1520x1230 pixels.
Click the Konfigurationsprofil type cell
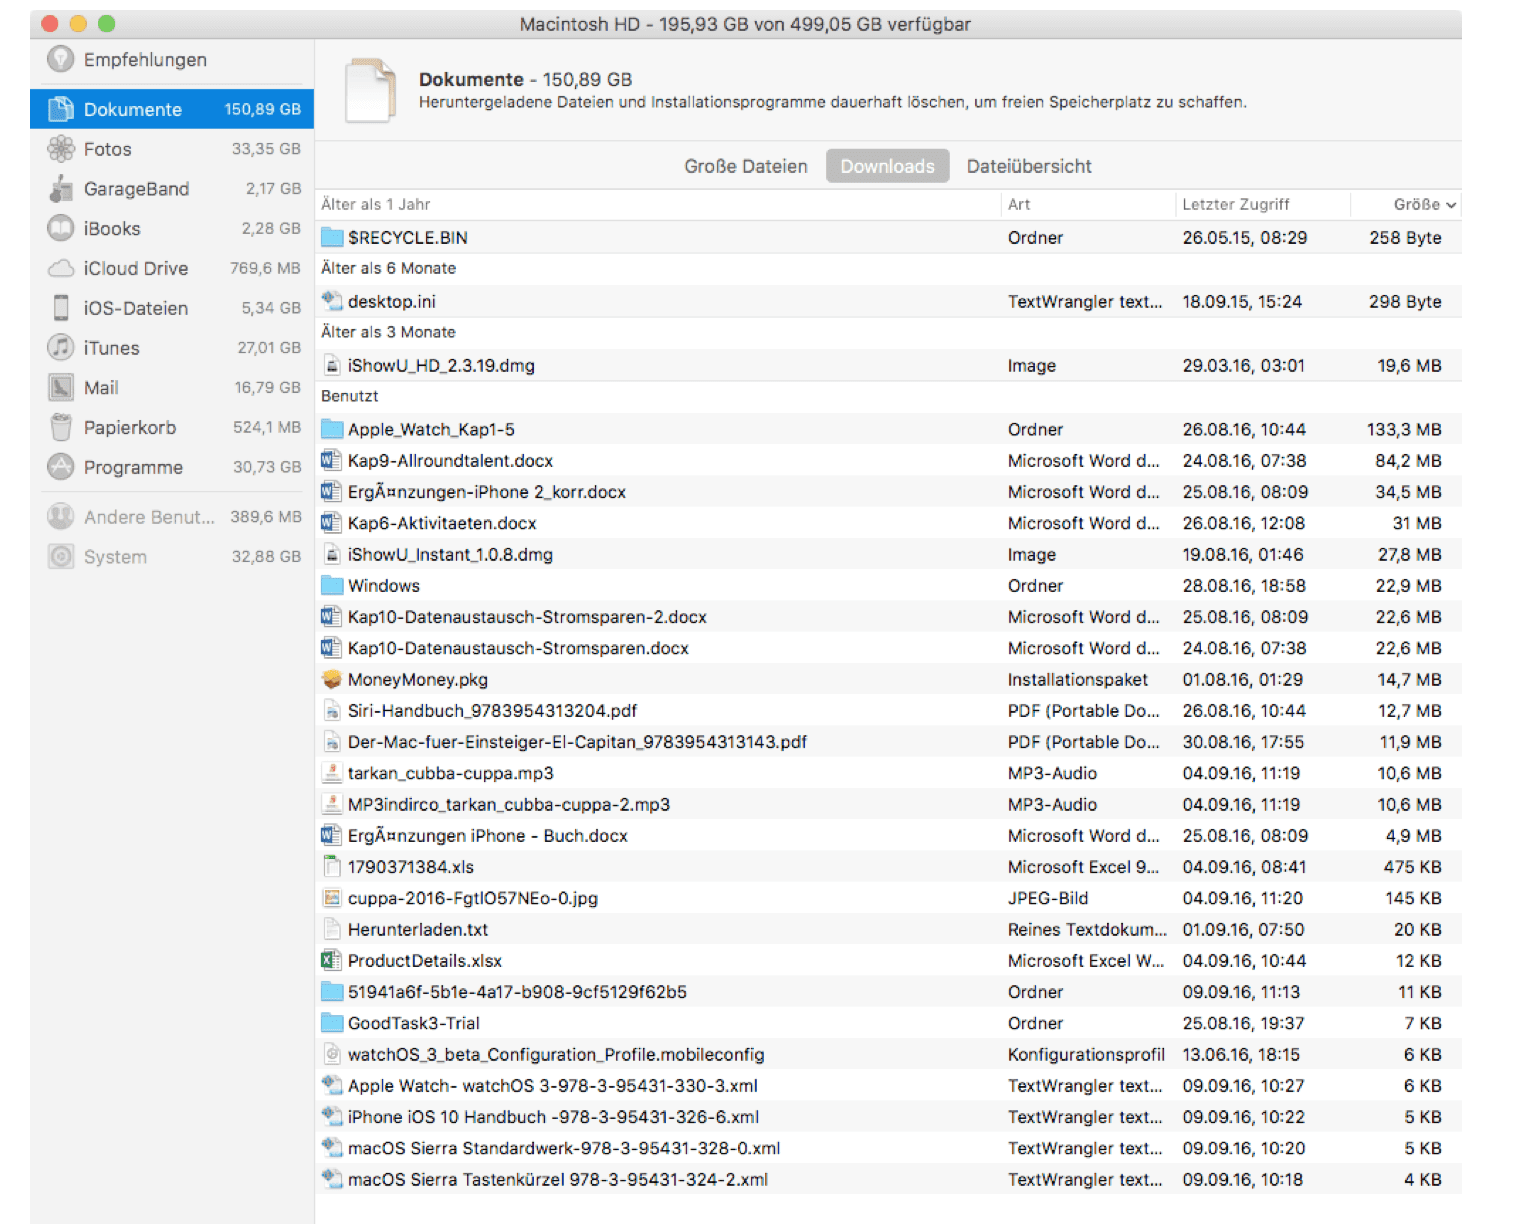[1086, 1054]
